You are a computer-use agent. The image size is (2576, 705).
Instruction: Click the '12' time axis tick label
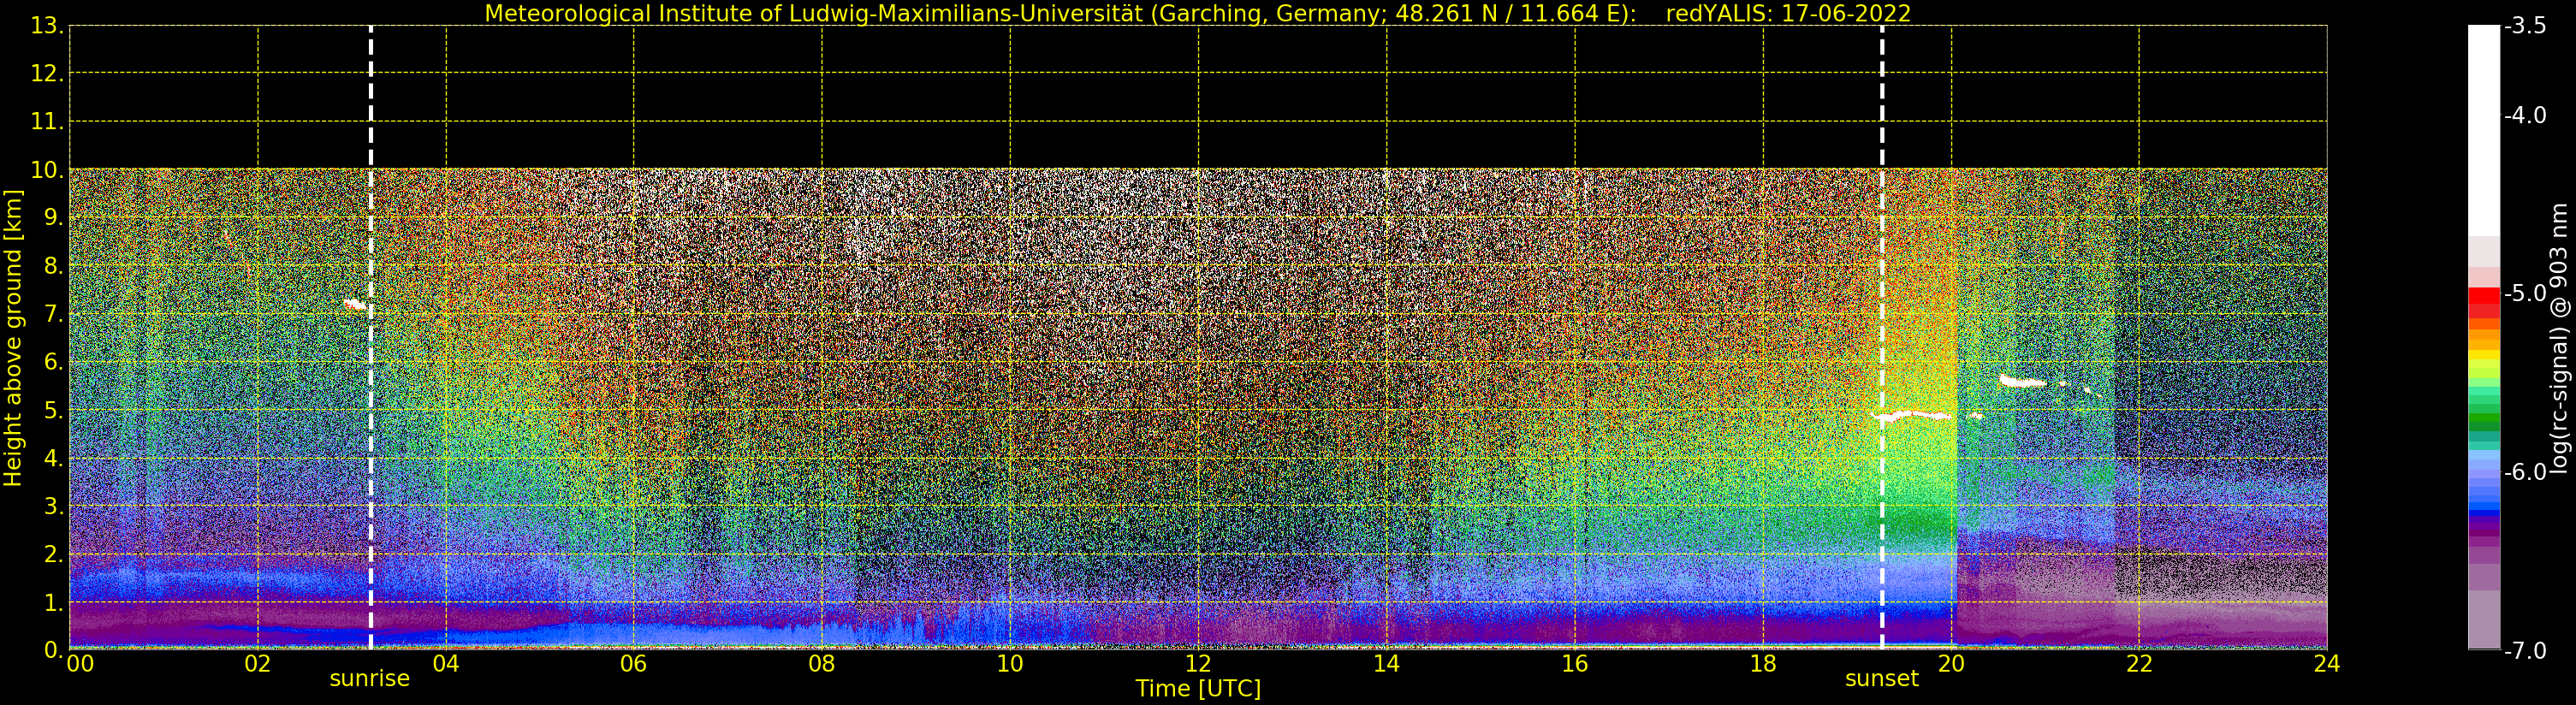1198,664
